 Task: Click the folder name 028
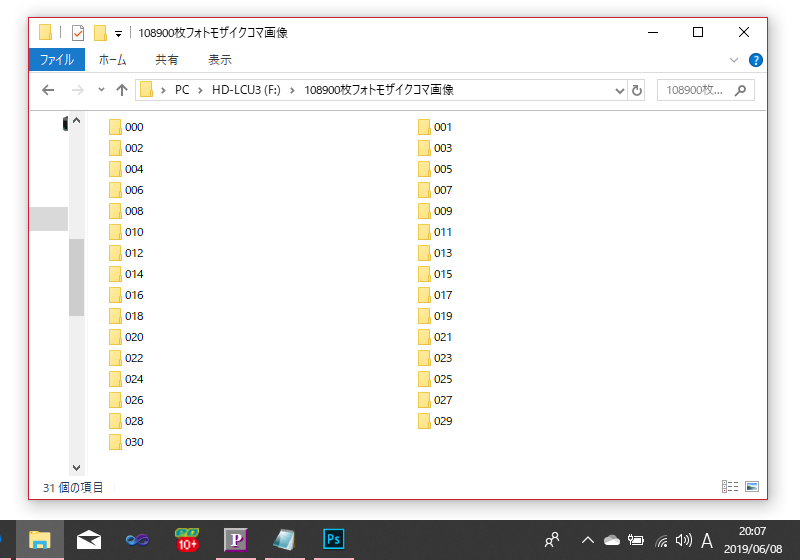(x=134, y=421)
